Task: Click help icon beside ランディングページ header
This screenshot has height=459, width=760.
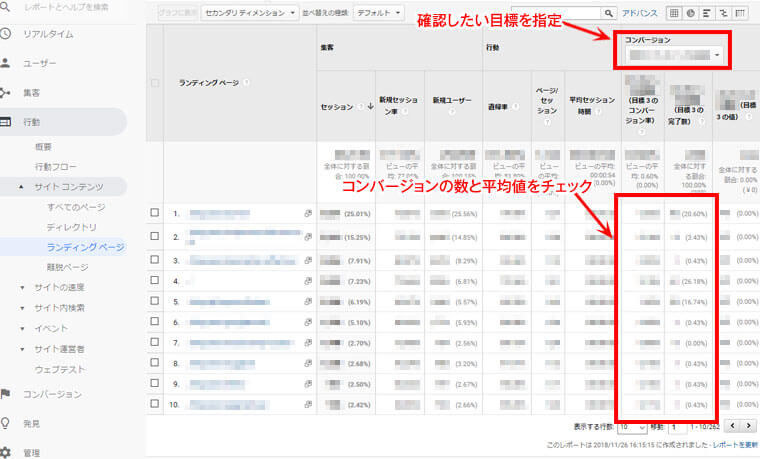Action: click(246, 83)
